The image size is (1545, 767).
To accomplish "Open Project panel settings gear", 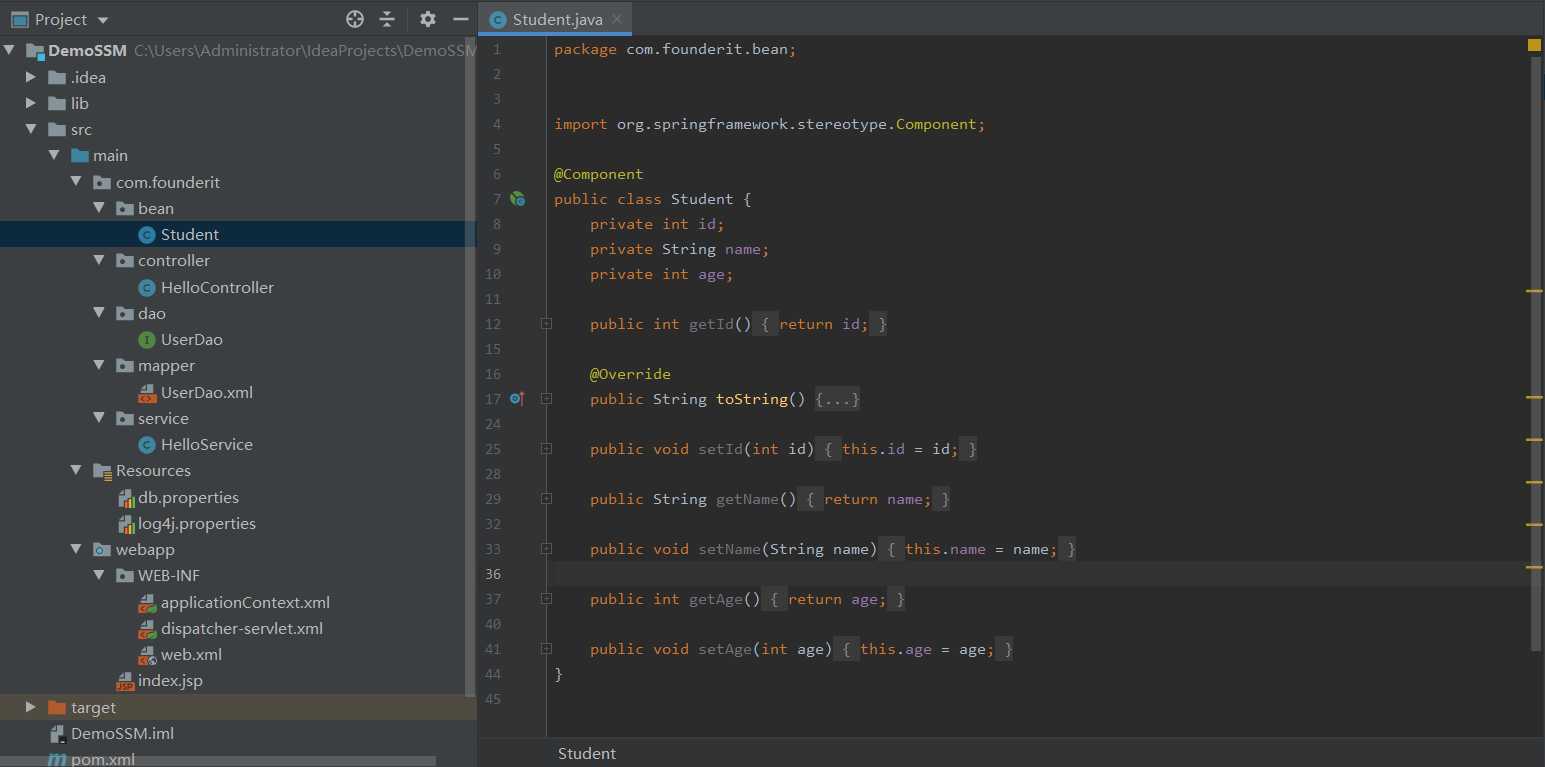I will 428,19.
